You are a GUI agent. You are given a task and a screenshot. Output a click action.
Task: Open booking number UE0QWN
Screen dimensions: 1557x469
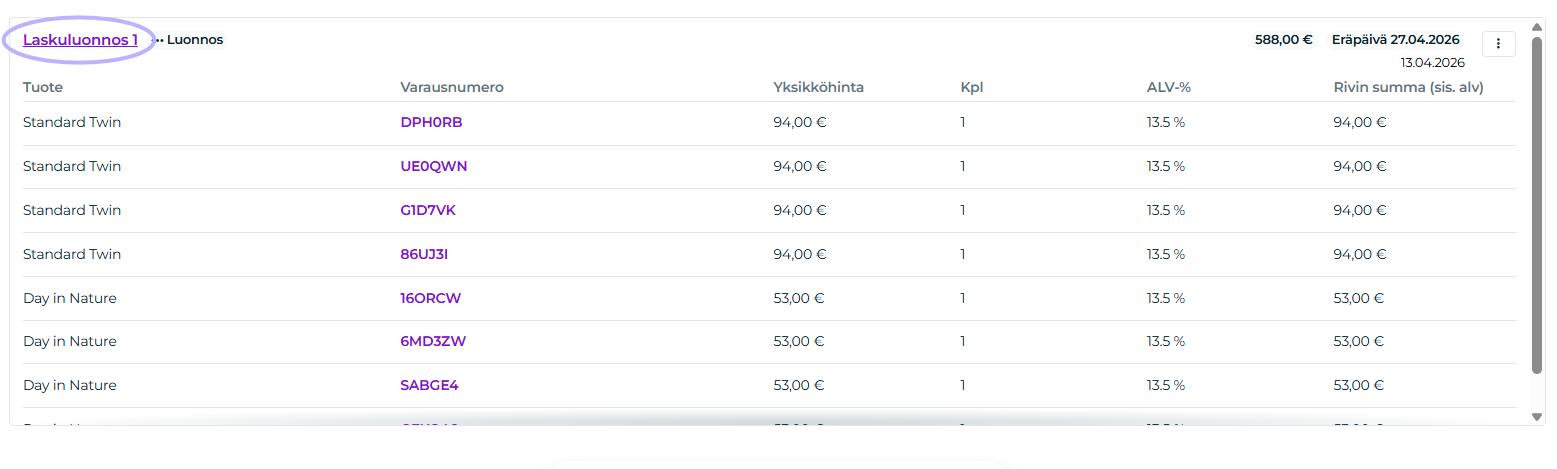point(433,166)
